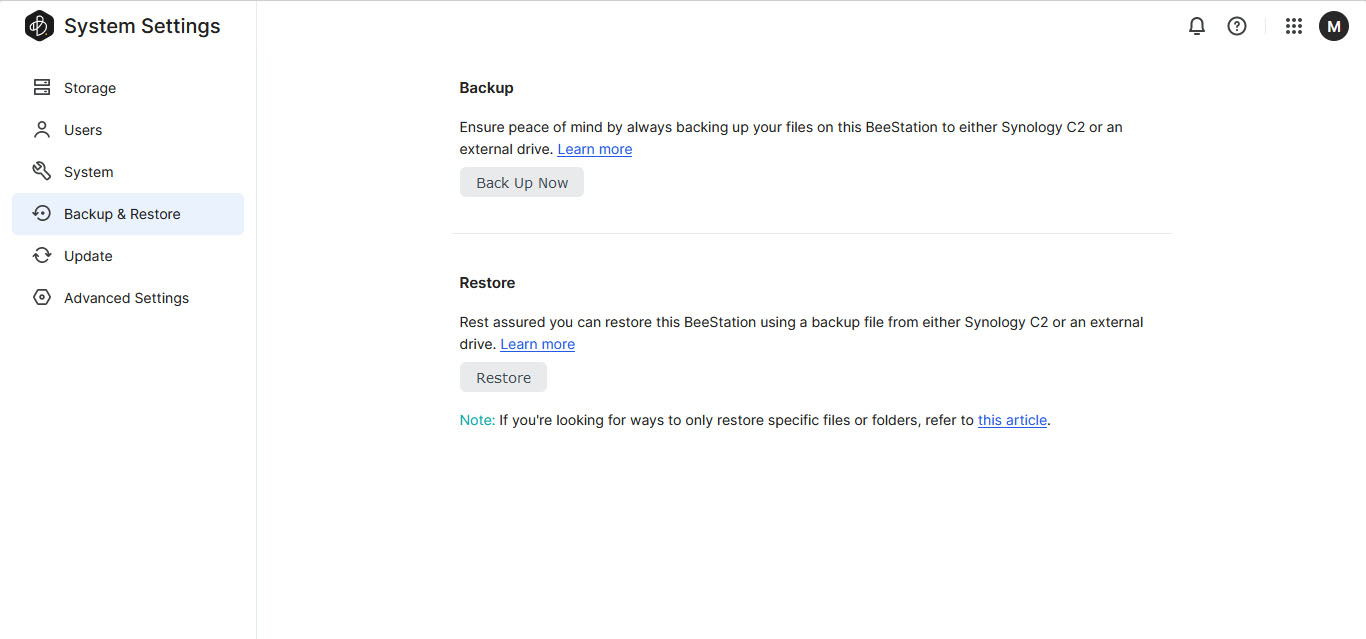The height and width of the screenshot is (639, 1366).
Task: Select the Storage label in the sidebar
Action: [90, 88]
